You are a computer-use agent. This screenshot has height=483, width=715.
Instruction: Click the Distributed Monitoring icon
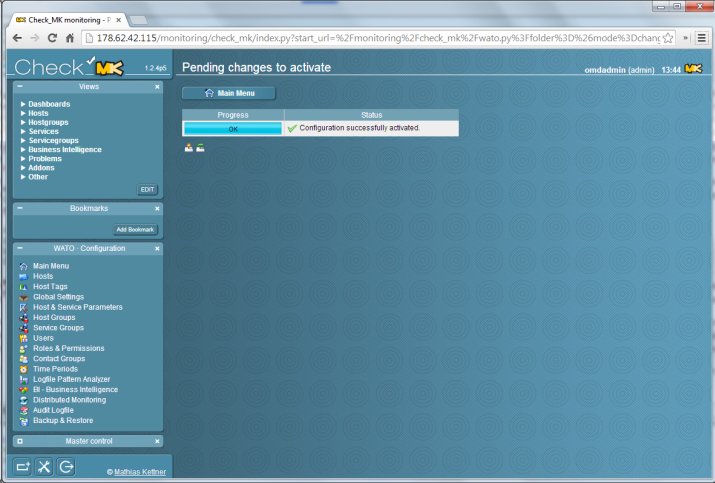24,400
